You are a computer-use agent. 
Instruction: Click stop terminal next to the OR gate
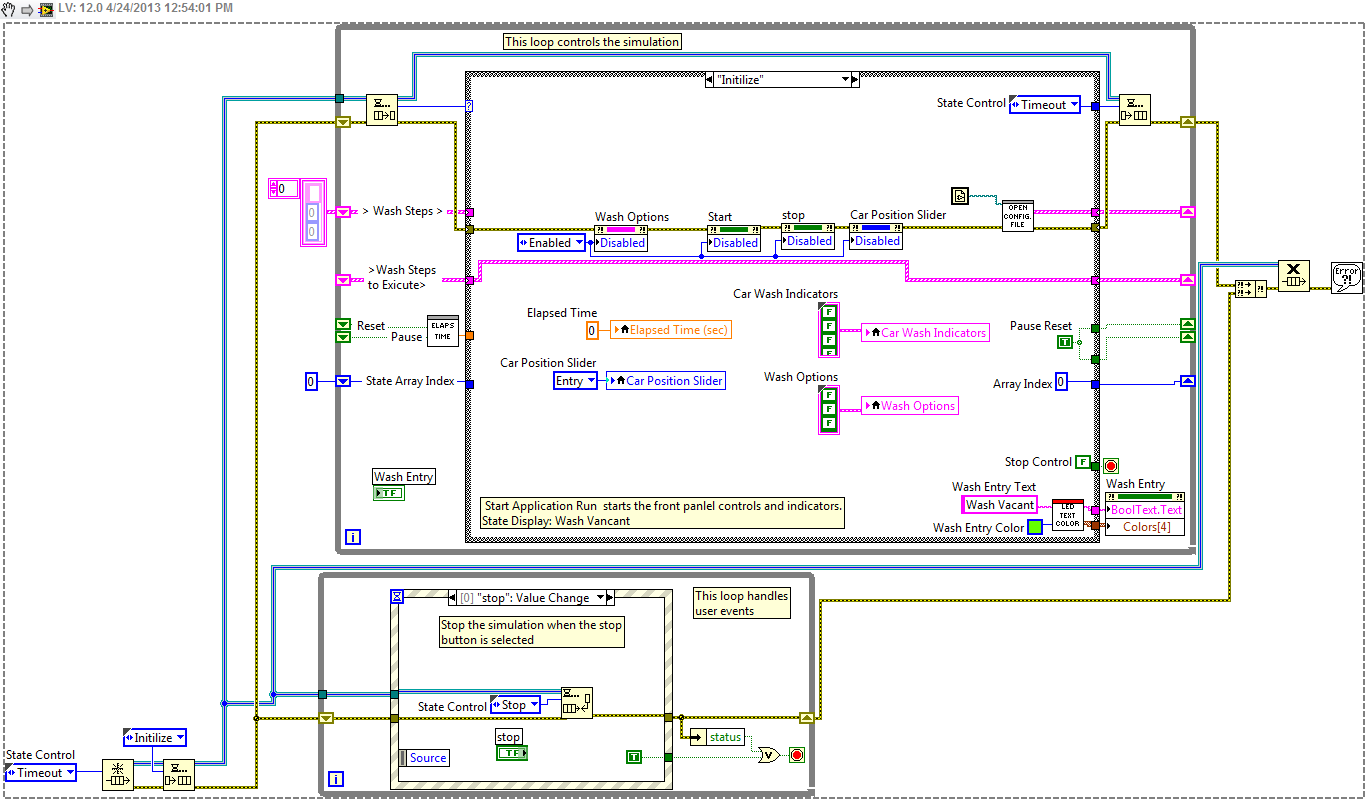pos(797,755)
